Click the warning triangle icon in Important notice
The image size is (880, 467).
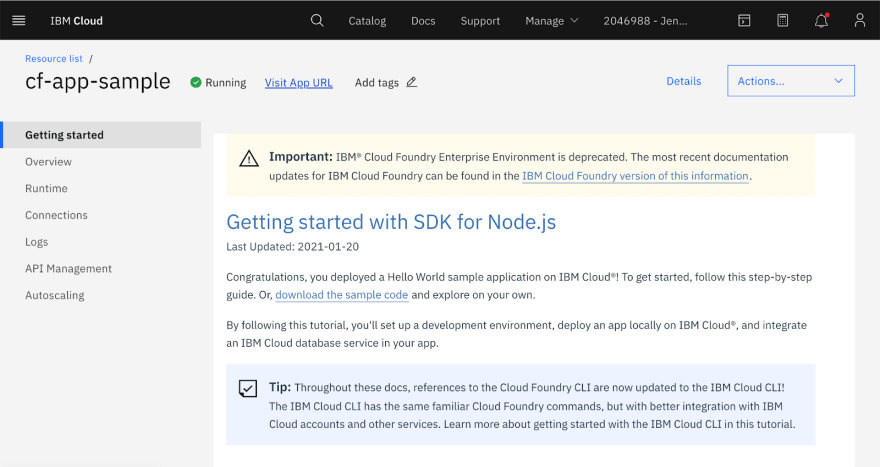click(249, 159)
